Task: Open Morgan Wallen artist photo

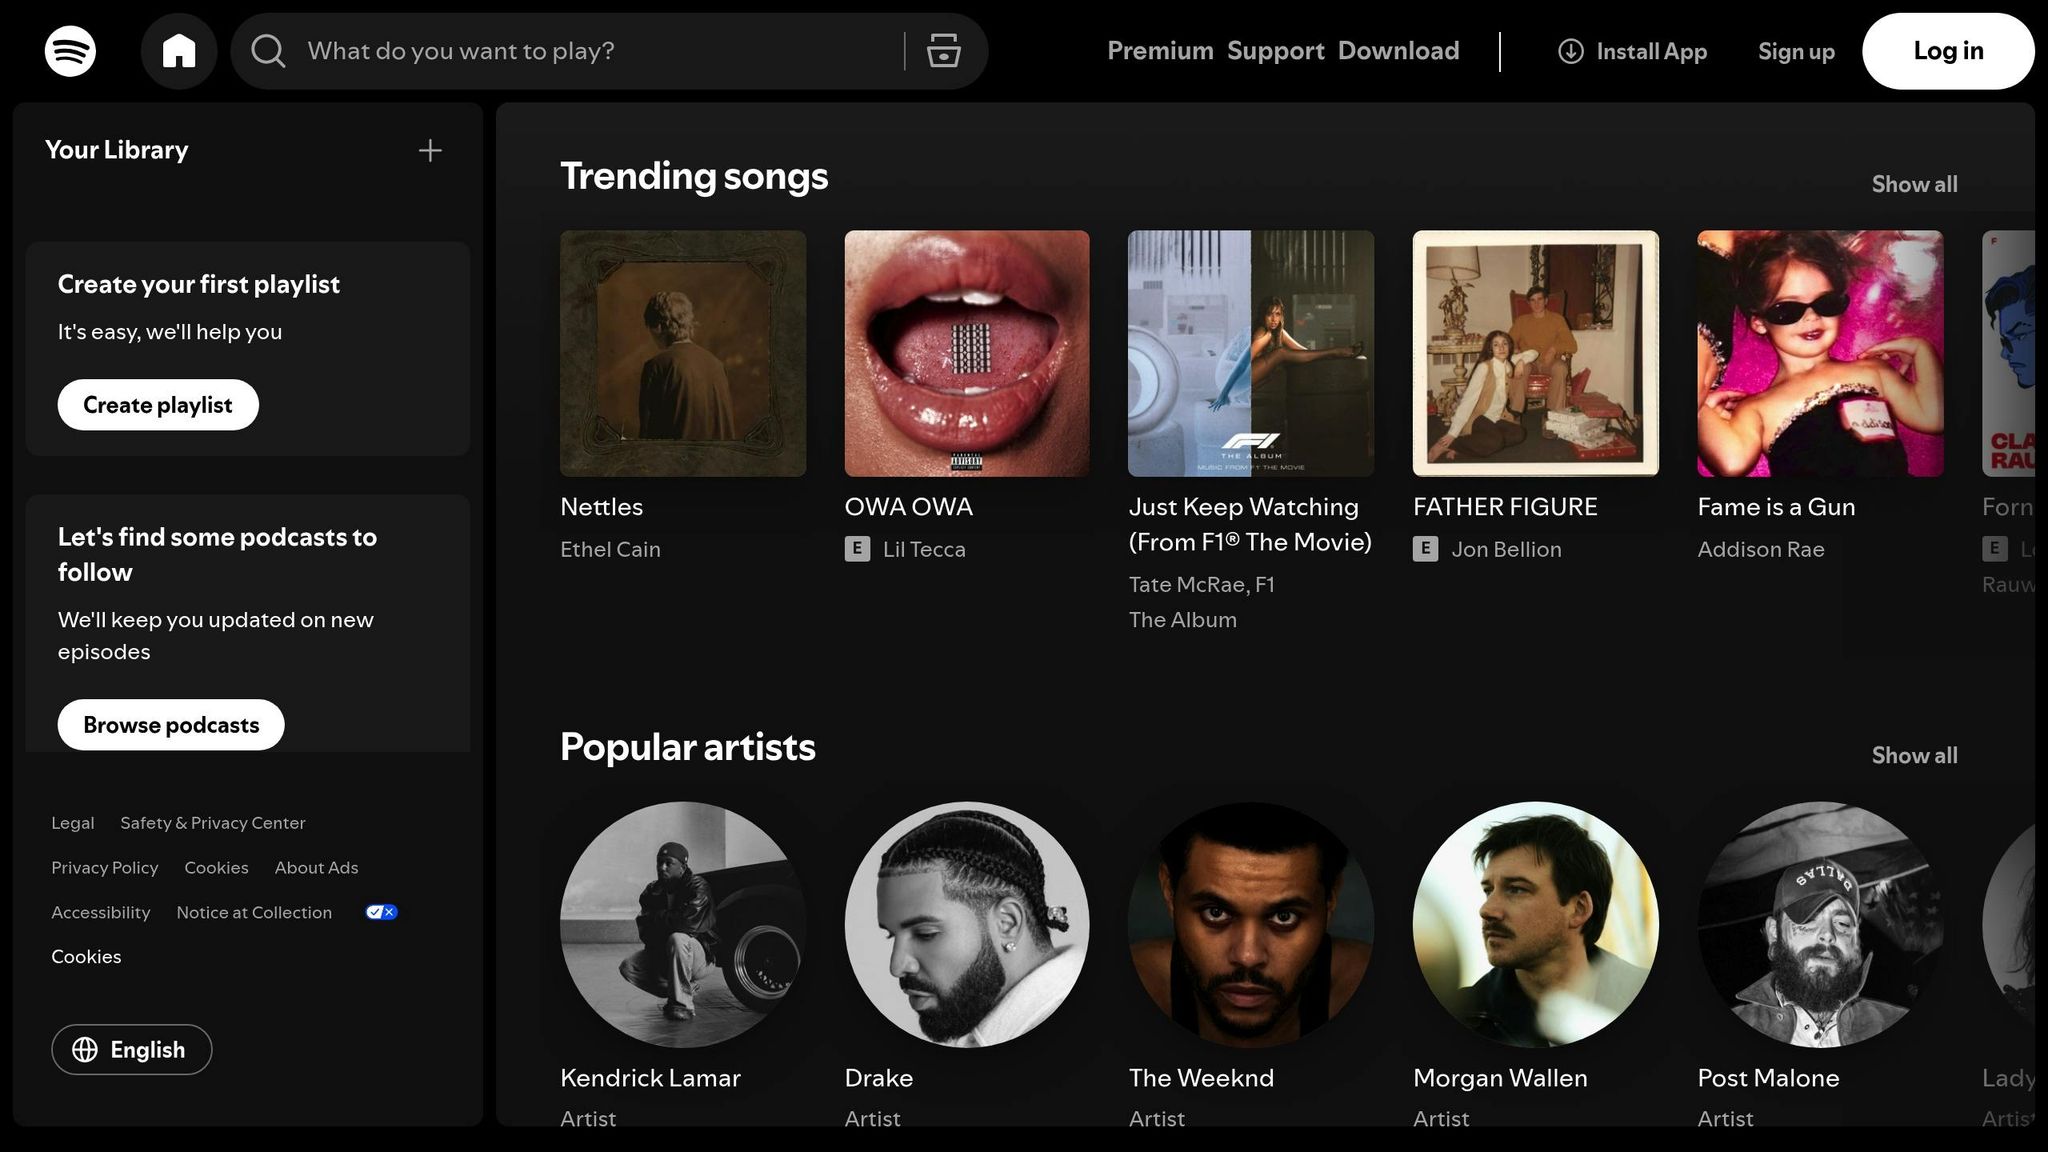Action: tap(1536, 925)
